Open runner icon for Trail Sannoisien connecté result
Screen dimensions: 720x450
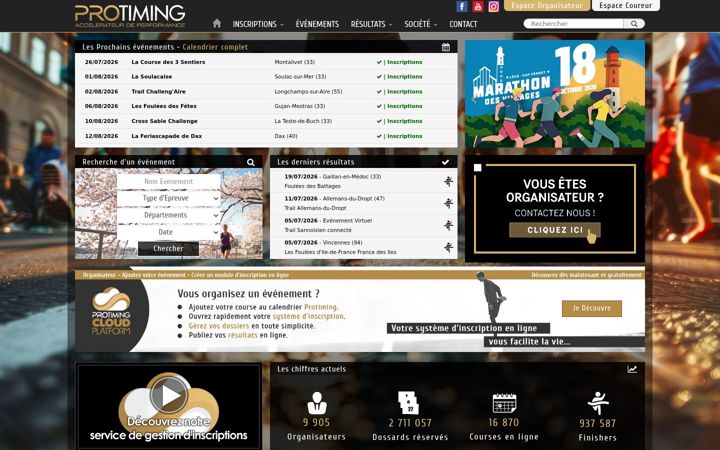[x=449, y=225]
